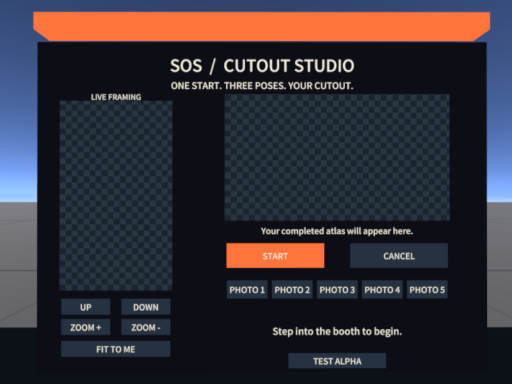Screen dimensions: 512x384
Task: Click the completed atlas preview area
Action: pyautogui.click(x=337, y=157)
